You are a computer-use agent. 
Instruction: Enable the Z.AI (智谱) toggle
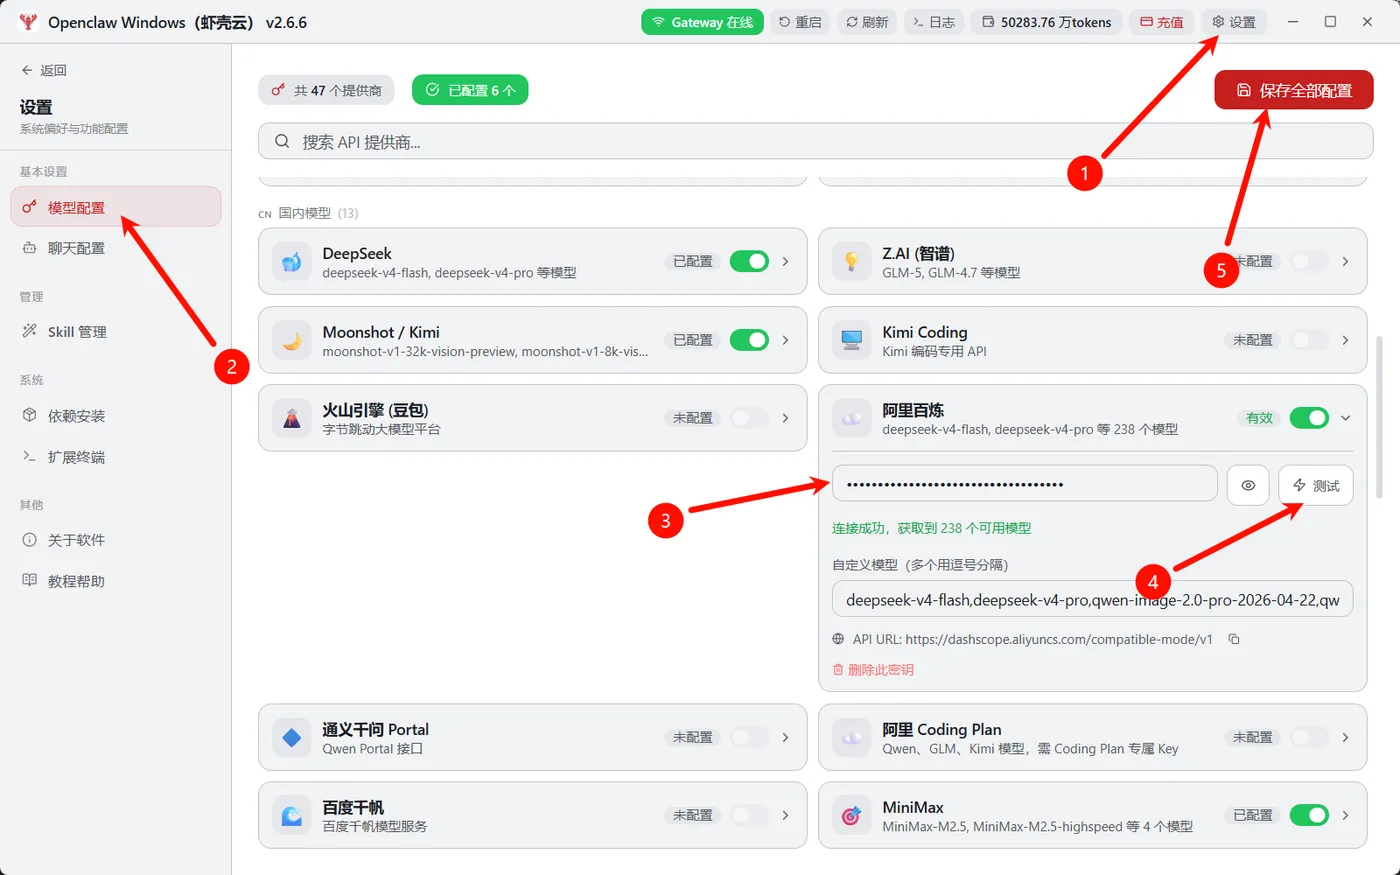click(1309, 261)
